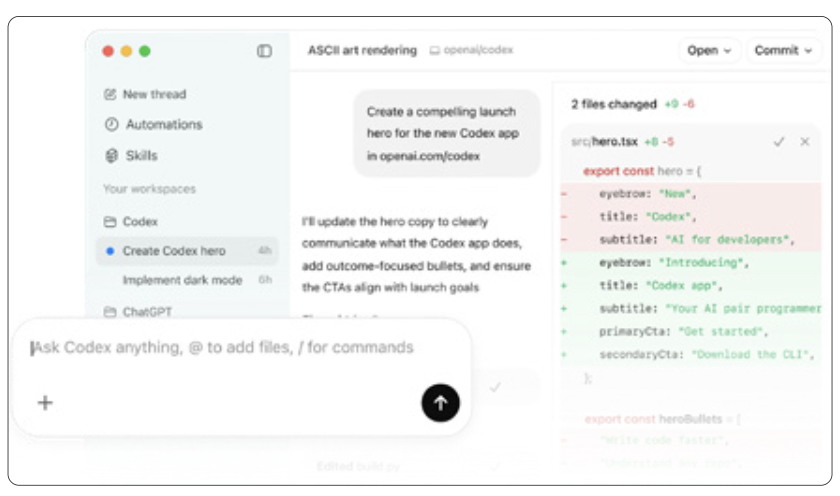The height and width of the screenshot is (496, 840).
Task: Click the Codex workspace folder icon
Action: (110, 221)
